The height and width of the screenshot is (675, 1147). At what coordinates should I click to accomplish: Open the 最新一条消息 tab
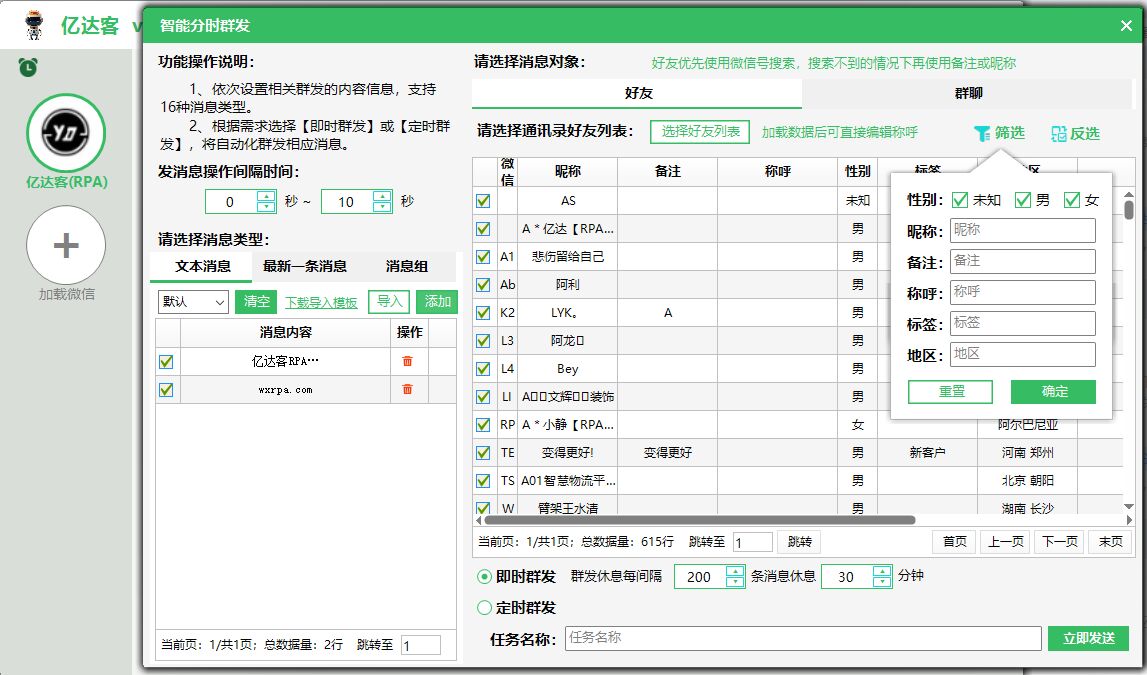click(304, 266)
